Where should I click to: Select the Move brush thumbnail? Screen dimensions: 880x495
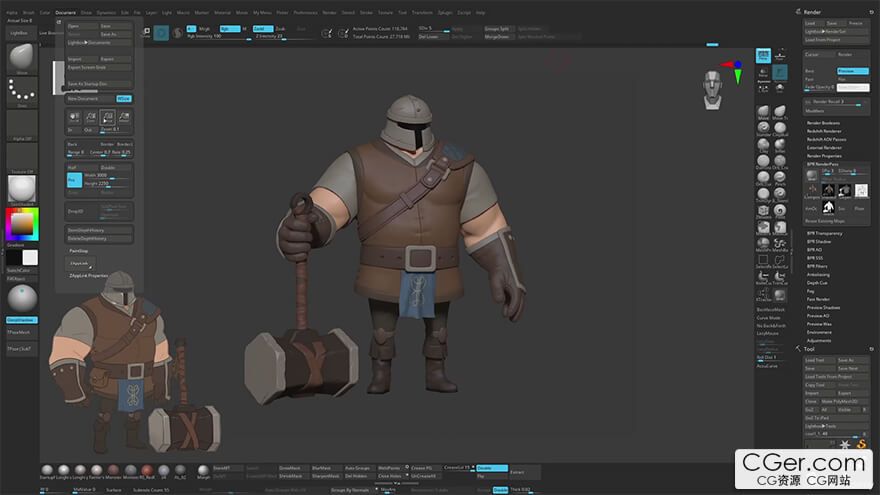21,59
